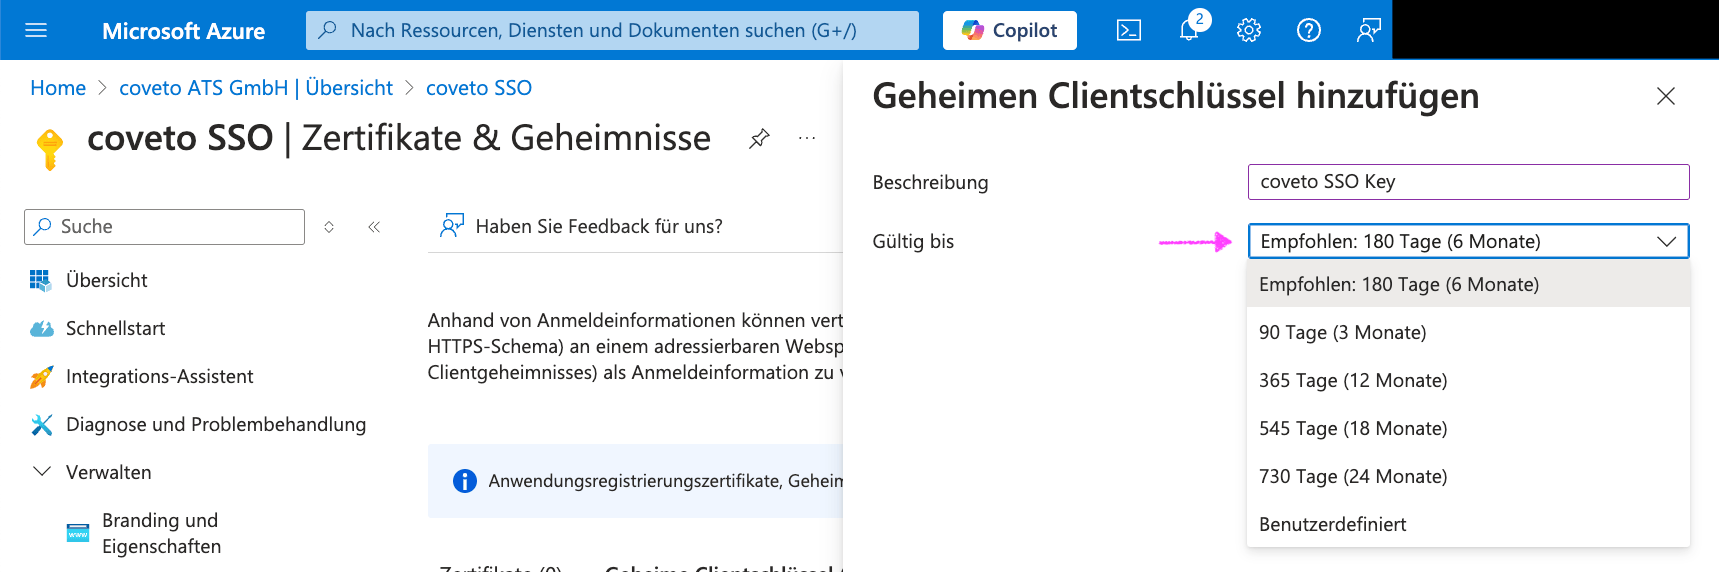Screen dimensions: 1719x572
Task: Pin the Zertifikate & Geheimnisse page
Action: [x=759, y=139]
